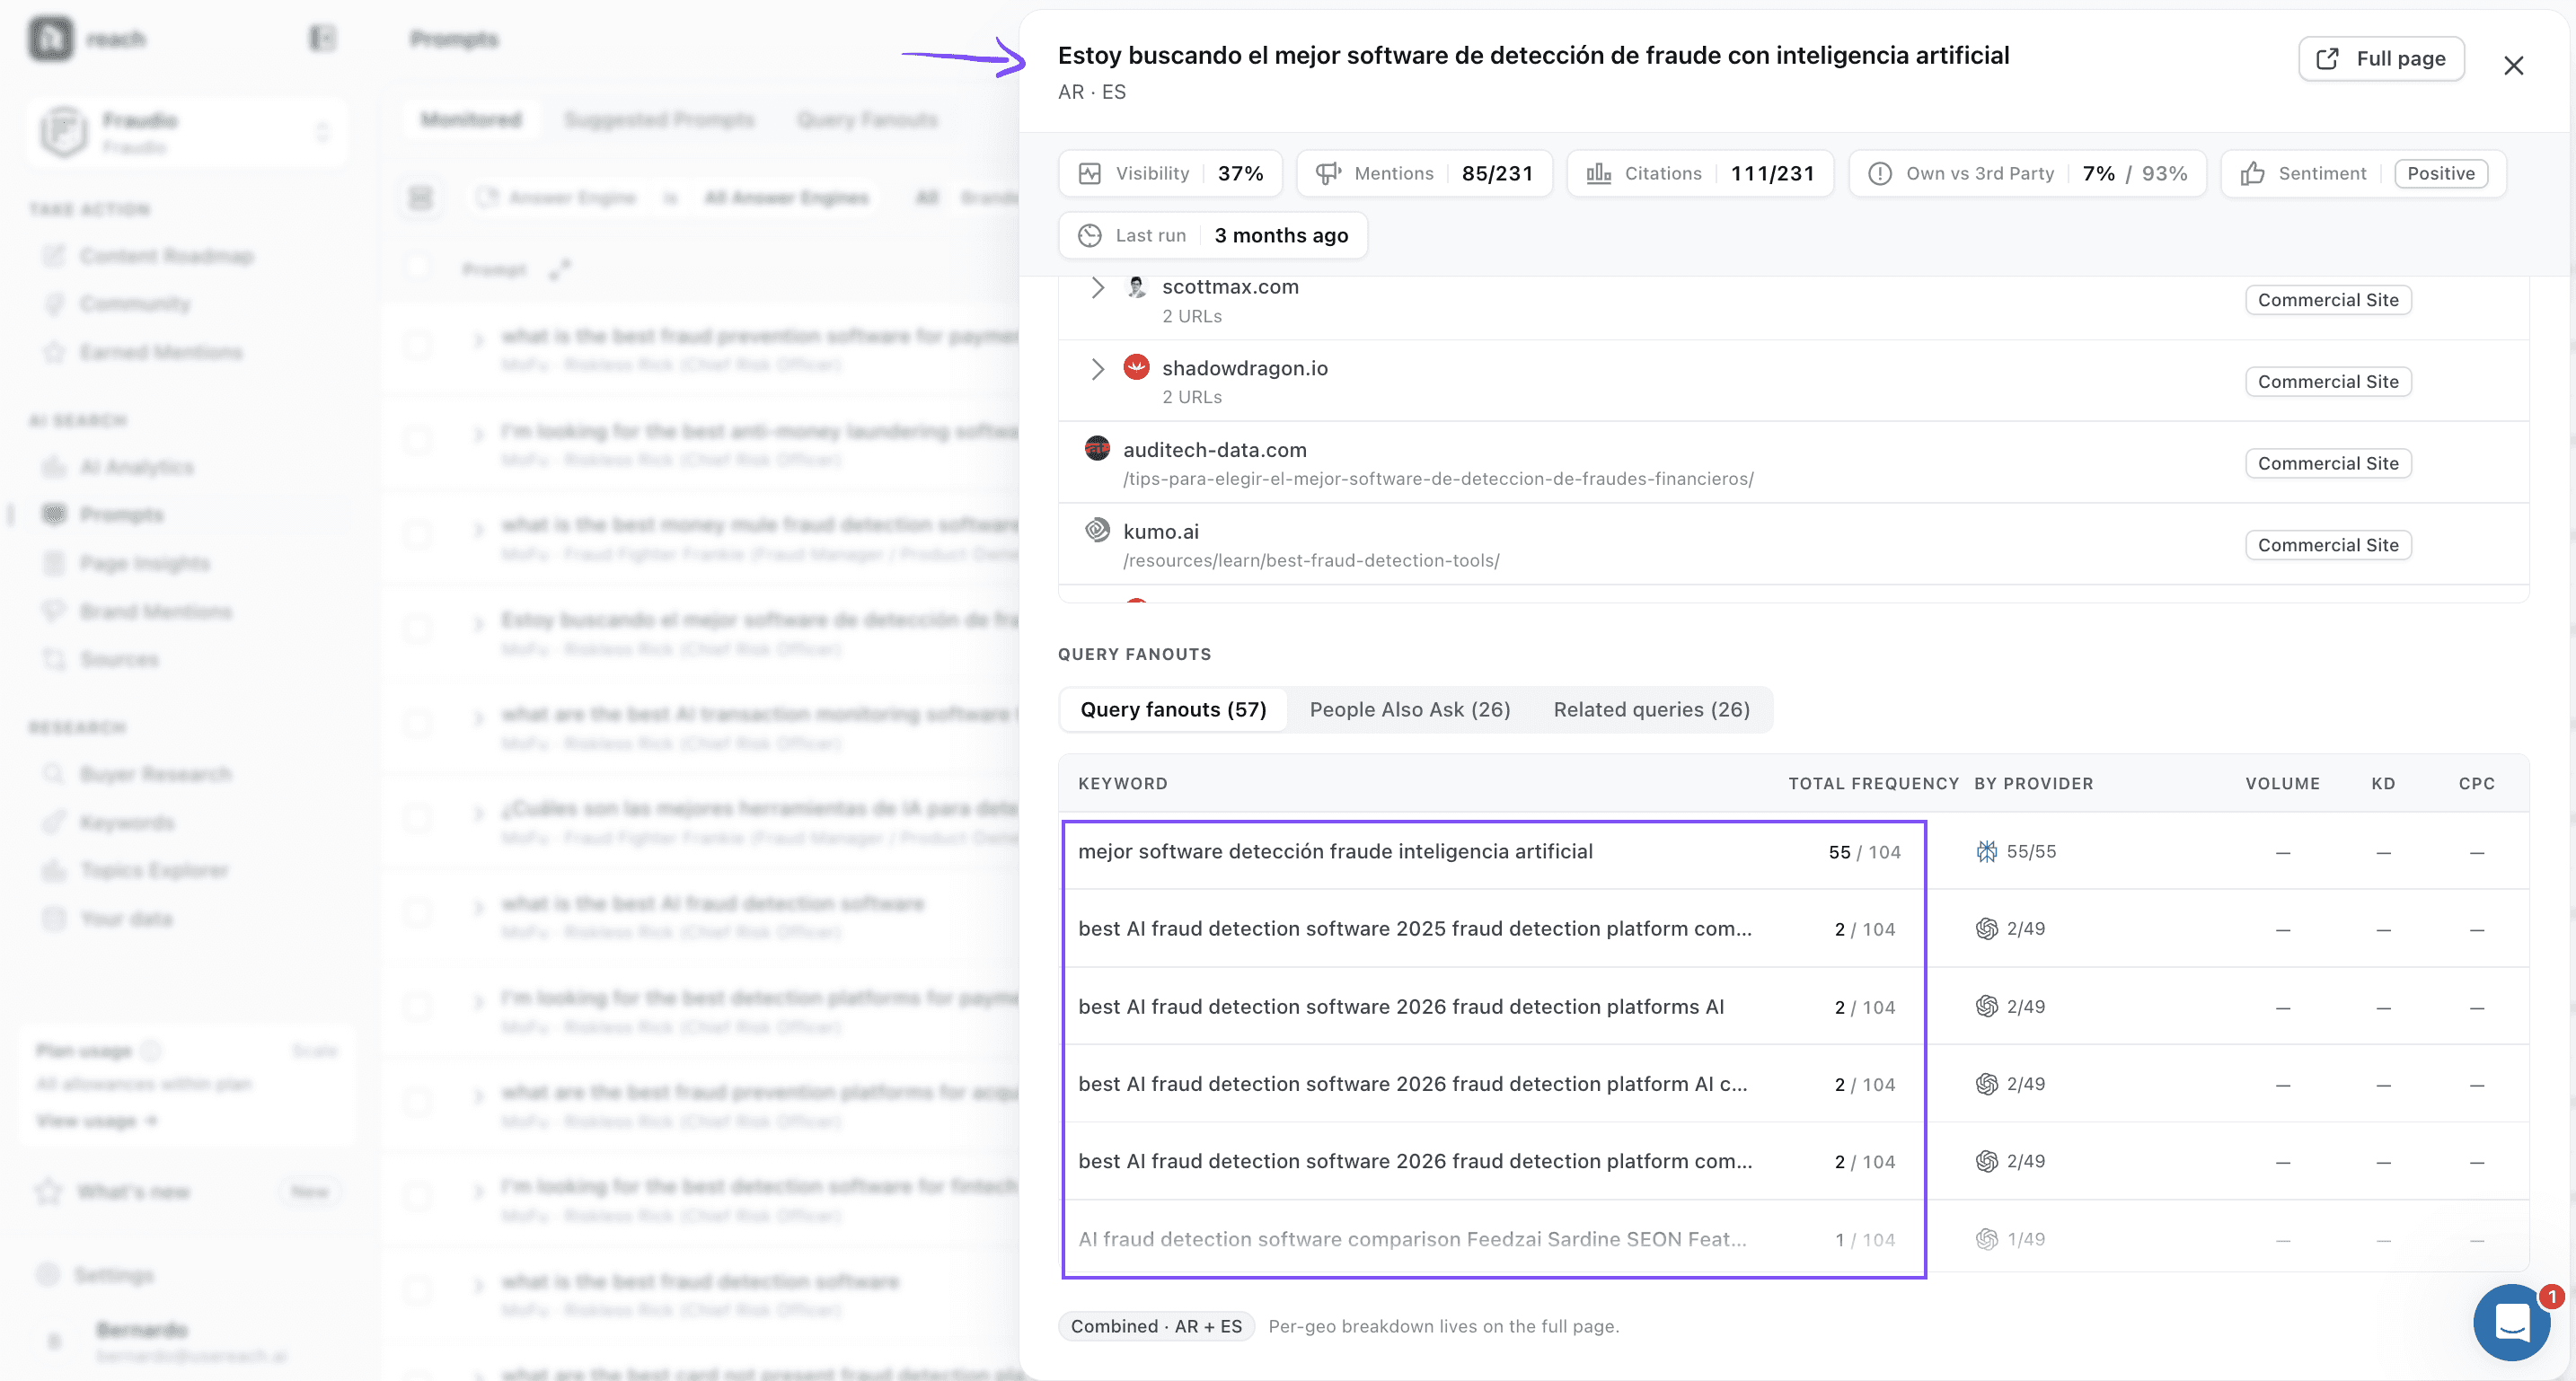Image resolution: width=2576 pixels, height=1381 pixels.
Task: Click the Commercial Site tag for scottmax.com
Action: click(x=2327, y=300)
